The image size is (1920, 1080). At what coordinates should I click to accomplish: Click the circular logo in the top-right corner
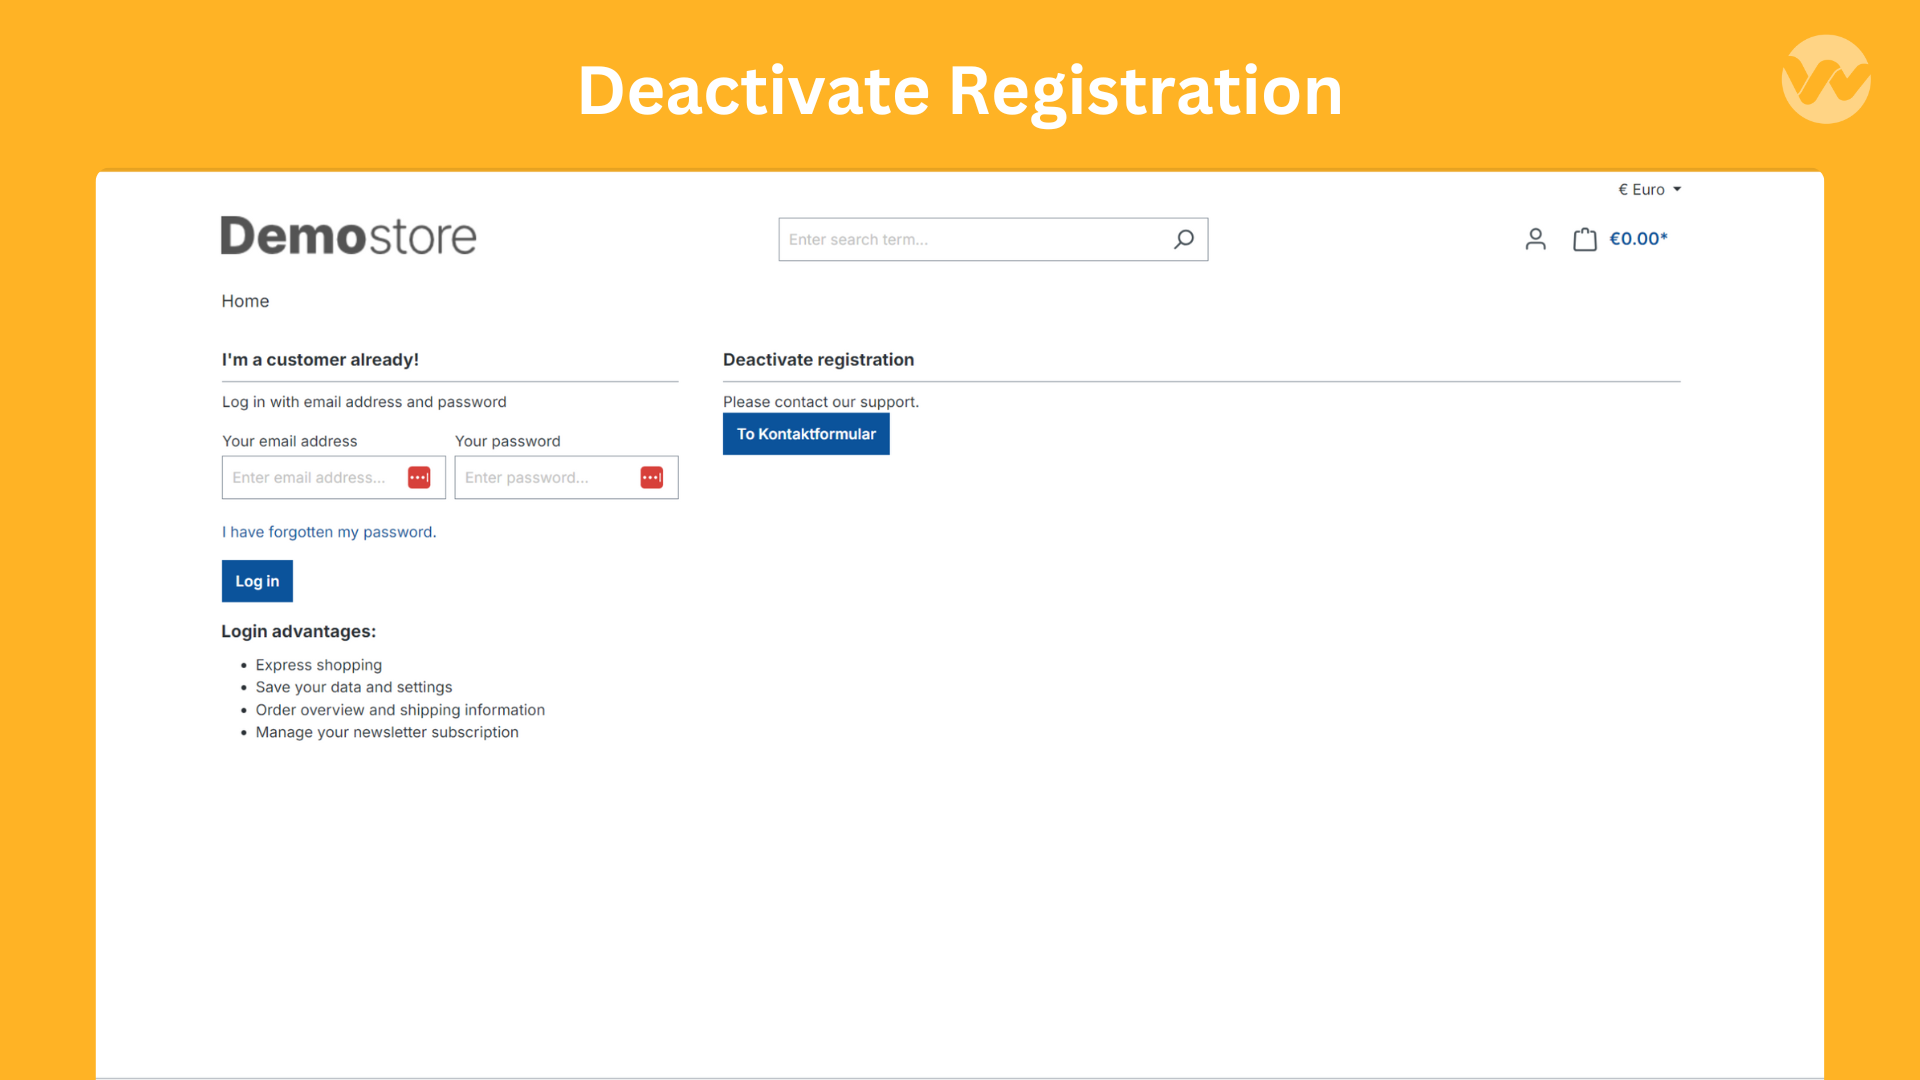click(1825, 78)
